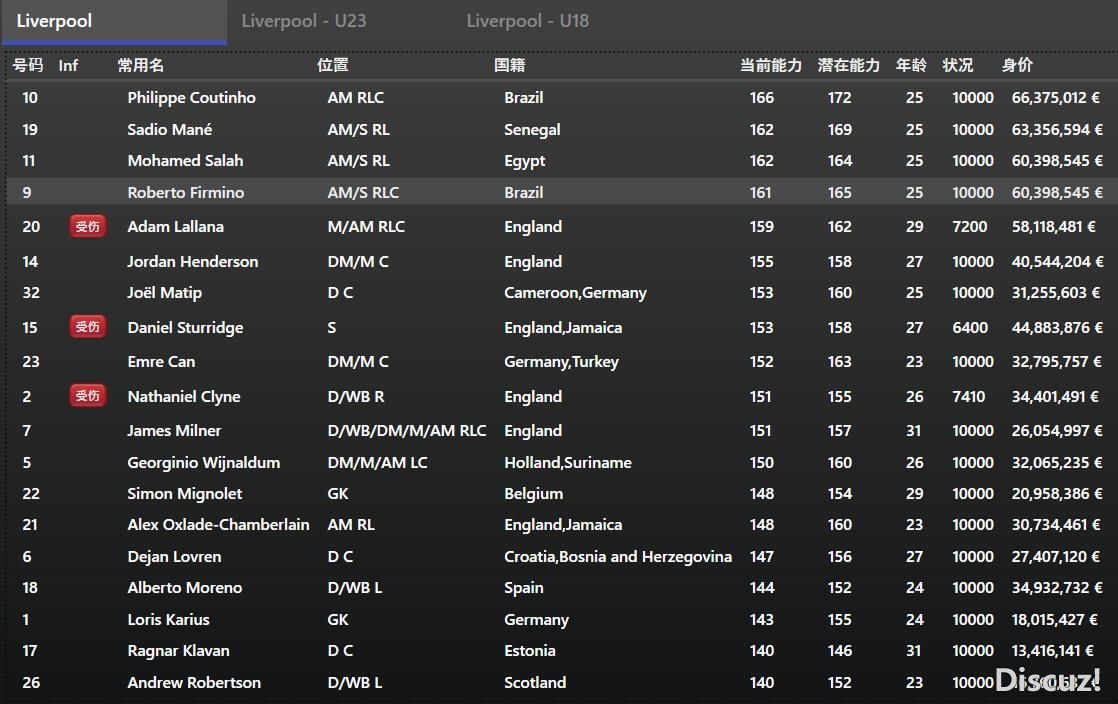Click the Holland,Suriname nationality cell

pos(568,463)
